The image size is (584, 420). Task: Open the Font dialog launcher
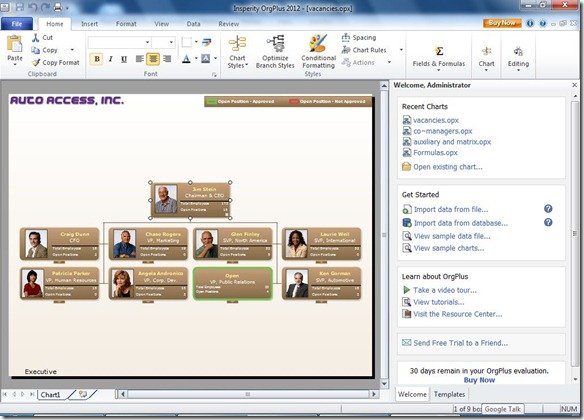click(215, 74)
